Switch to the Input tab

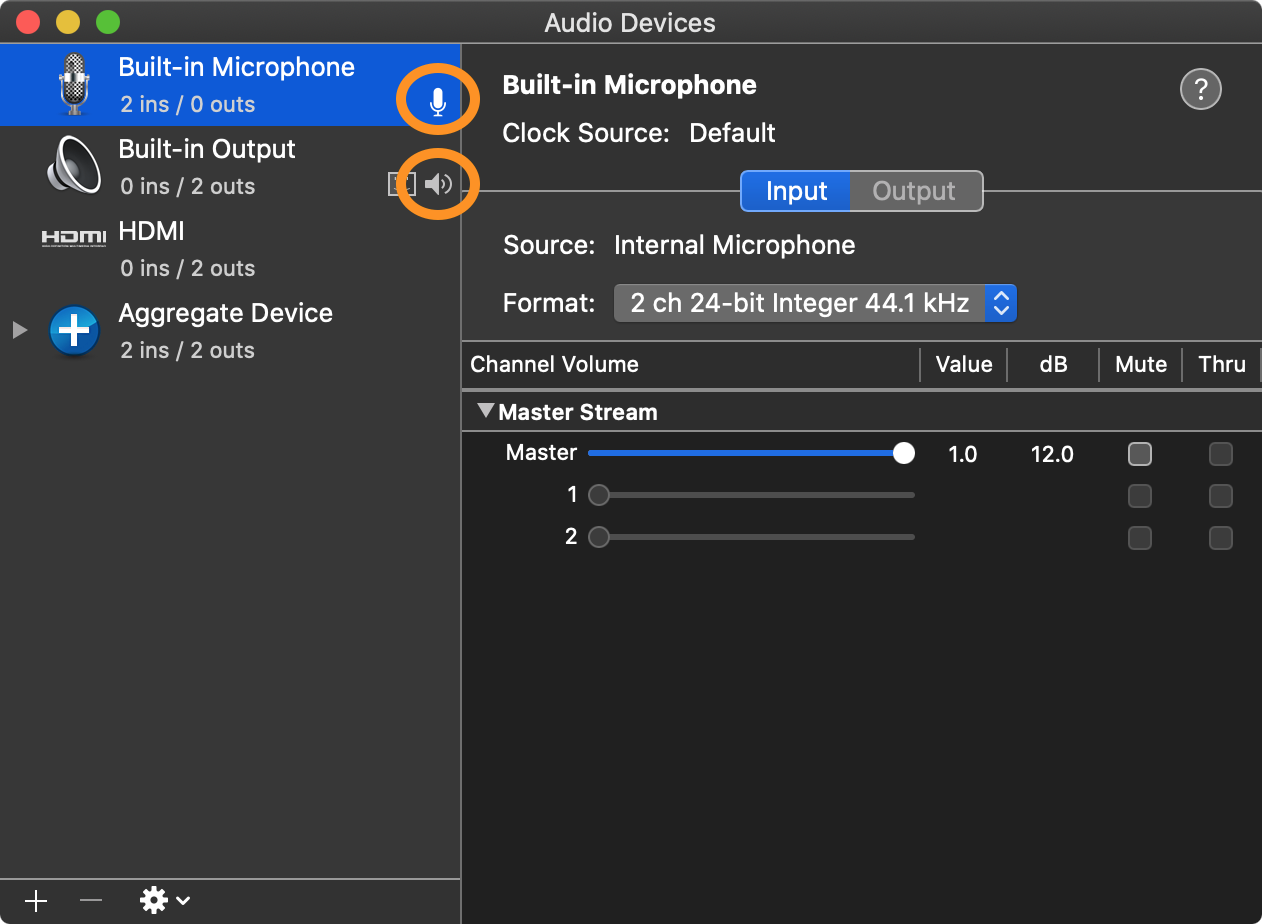tap(795, 191)
